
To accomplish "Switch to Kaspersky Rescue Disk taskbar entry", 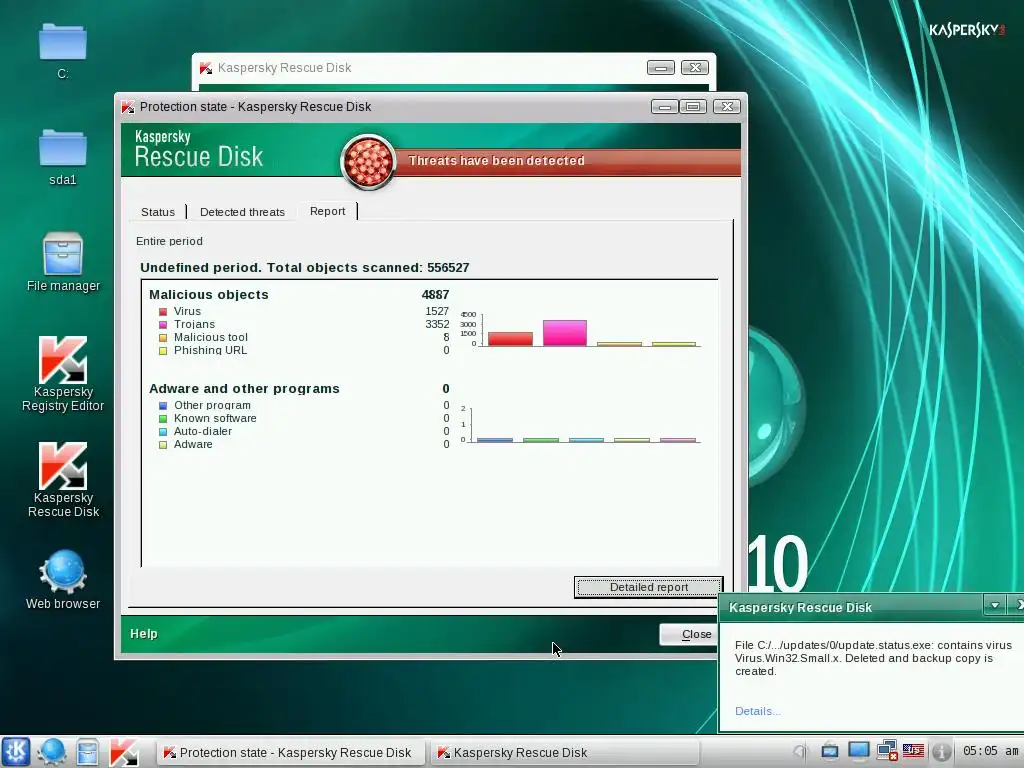I will pos(565,752).
